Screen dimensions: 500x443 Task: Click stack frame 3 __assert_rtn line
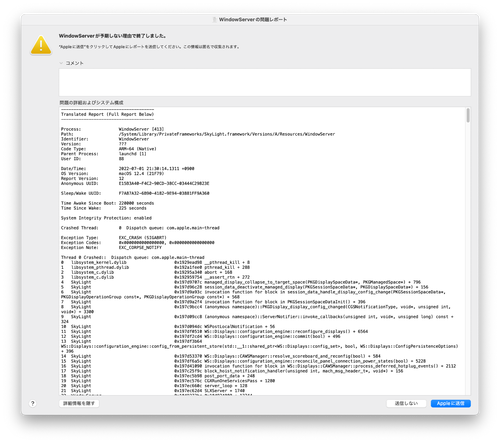[x=155, y=277]
